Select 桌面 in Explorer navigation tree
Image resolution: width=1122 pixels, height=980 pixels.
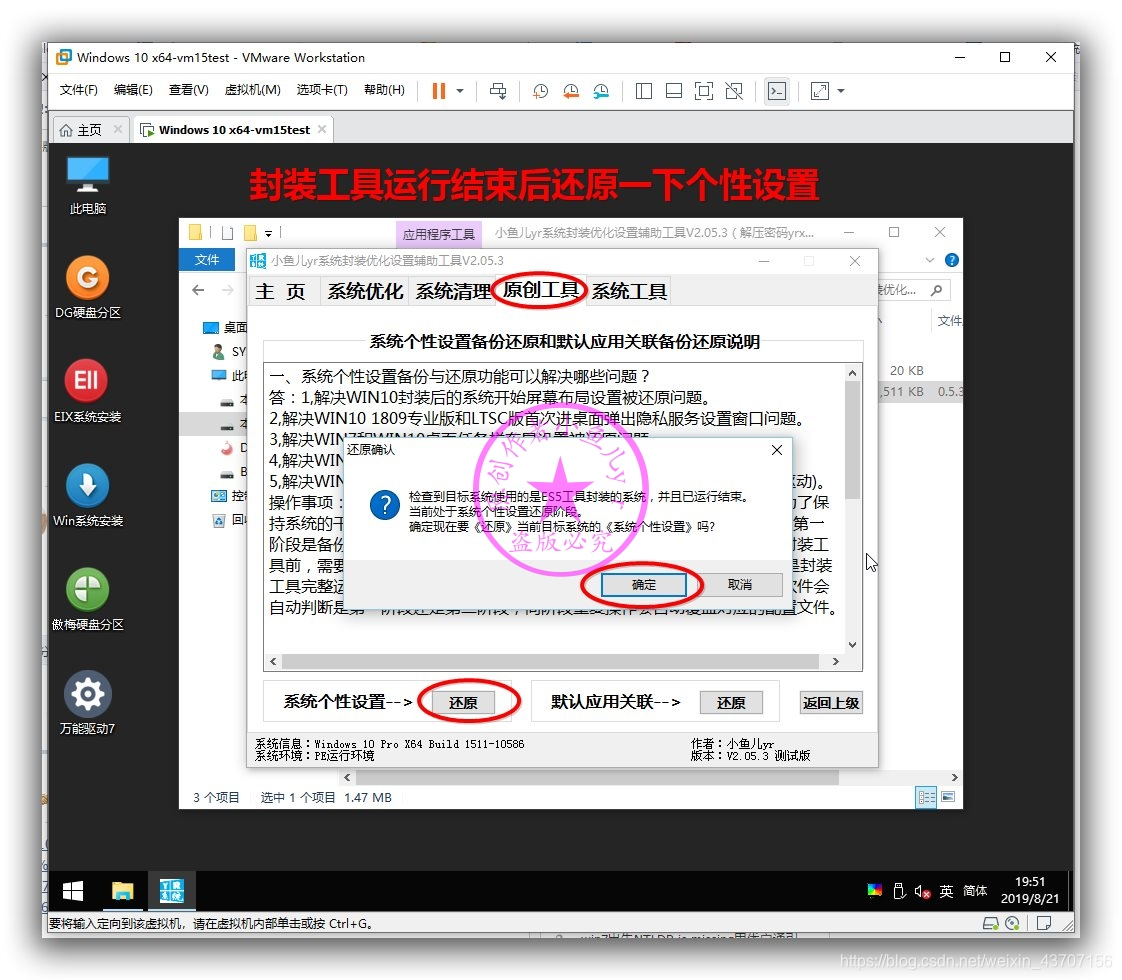225,328
